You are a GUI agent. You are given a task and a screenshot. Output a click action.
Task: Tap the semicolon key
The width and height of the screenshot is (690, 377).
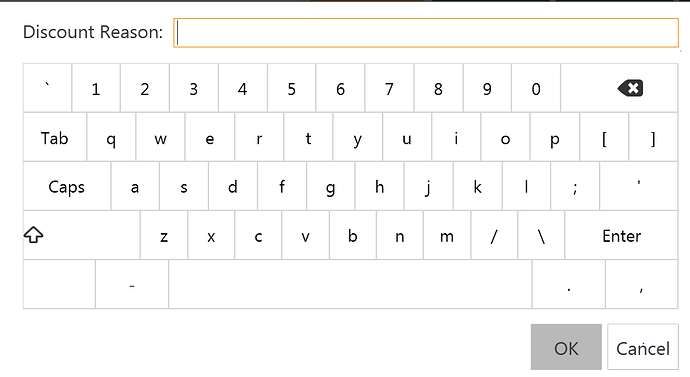point(575,186)
